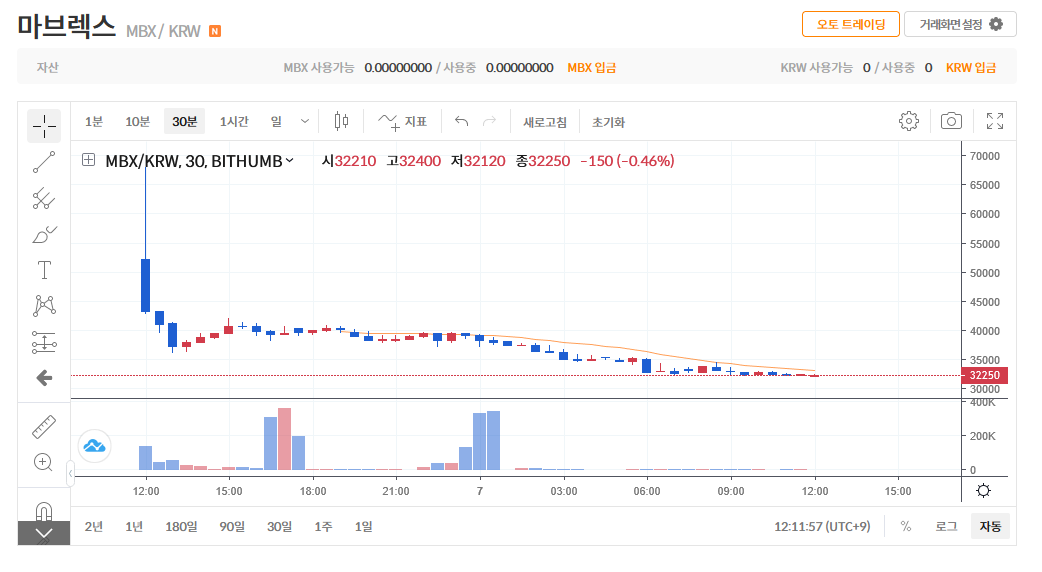This screenshot has height=572, width=1042.
Task: Open the time interval dropdown arrow
Action: click(304, 122)
